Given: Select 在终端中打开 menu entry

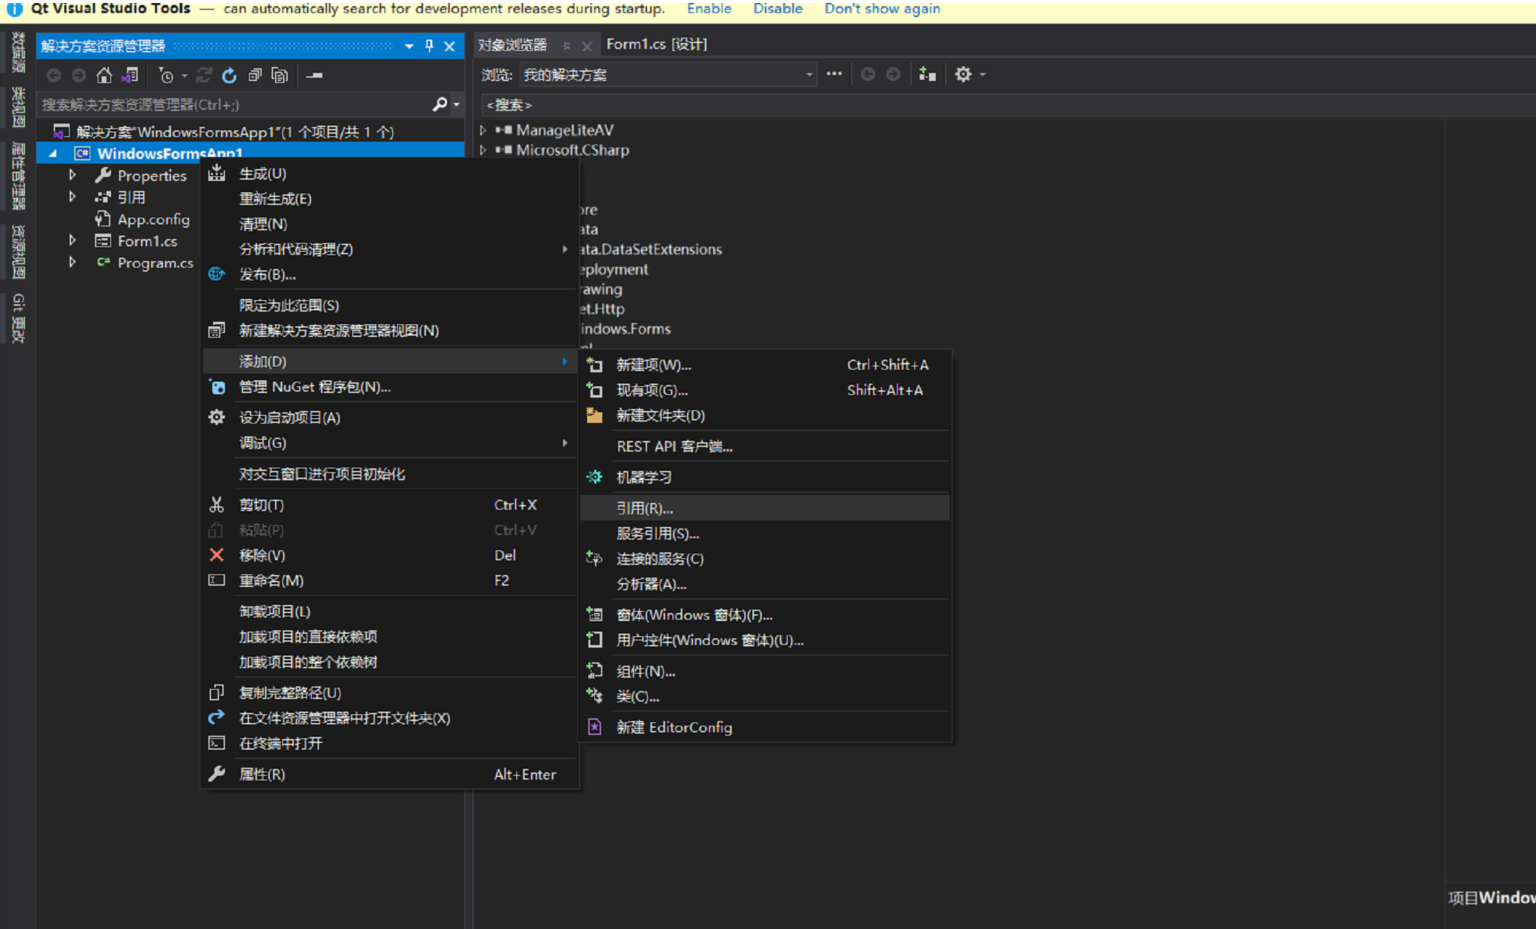Looking at the screenshot, I should tap(390, 743).
